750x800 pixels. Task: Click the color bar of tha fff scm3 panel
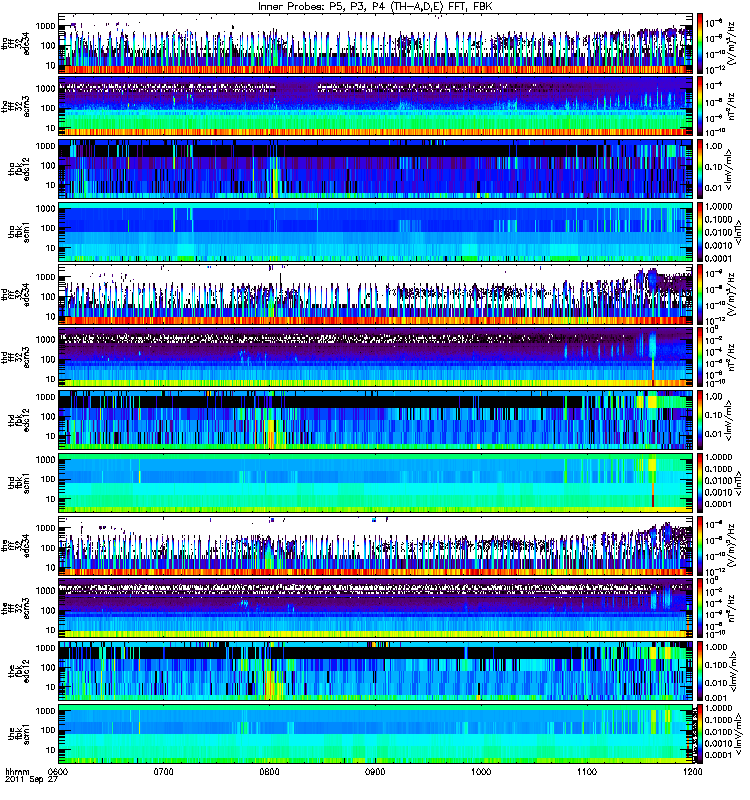pos(699,106)
